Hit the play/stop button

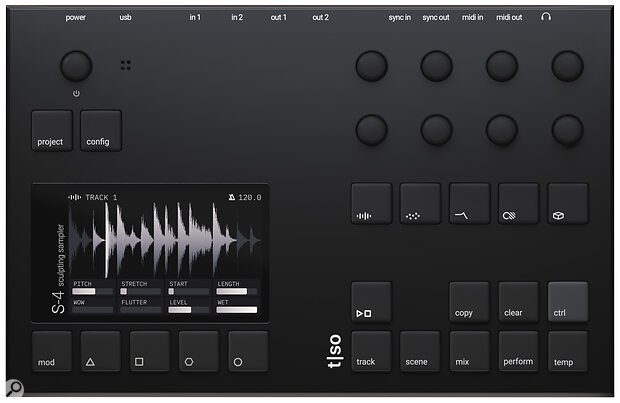(x=372, y=302)
